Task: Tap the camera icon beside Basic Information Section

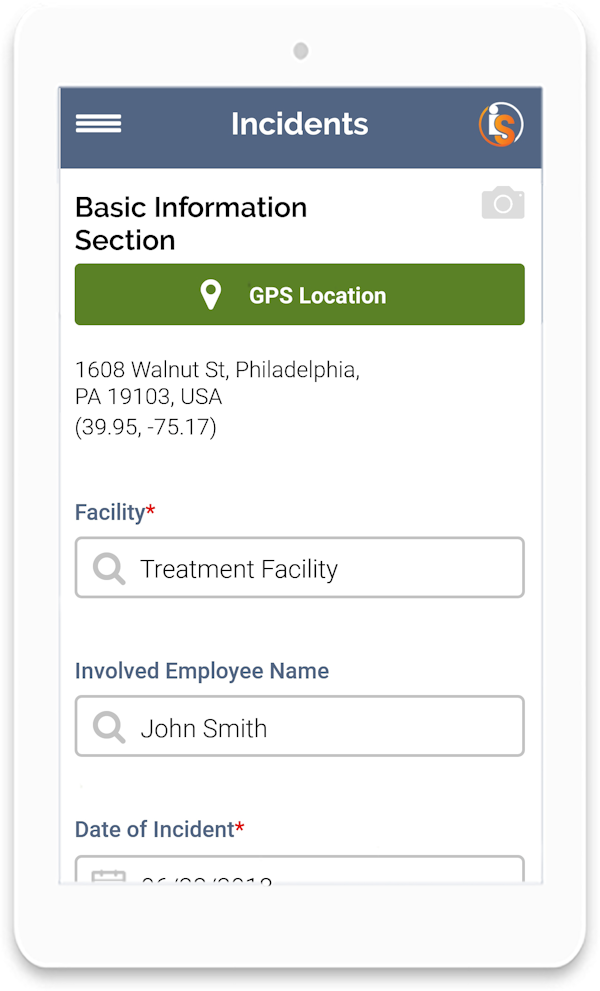Action: pos(503,203)
